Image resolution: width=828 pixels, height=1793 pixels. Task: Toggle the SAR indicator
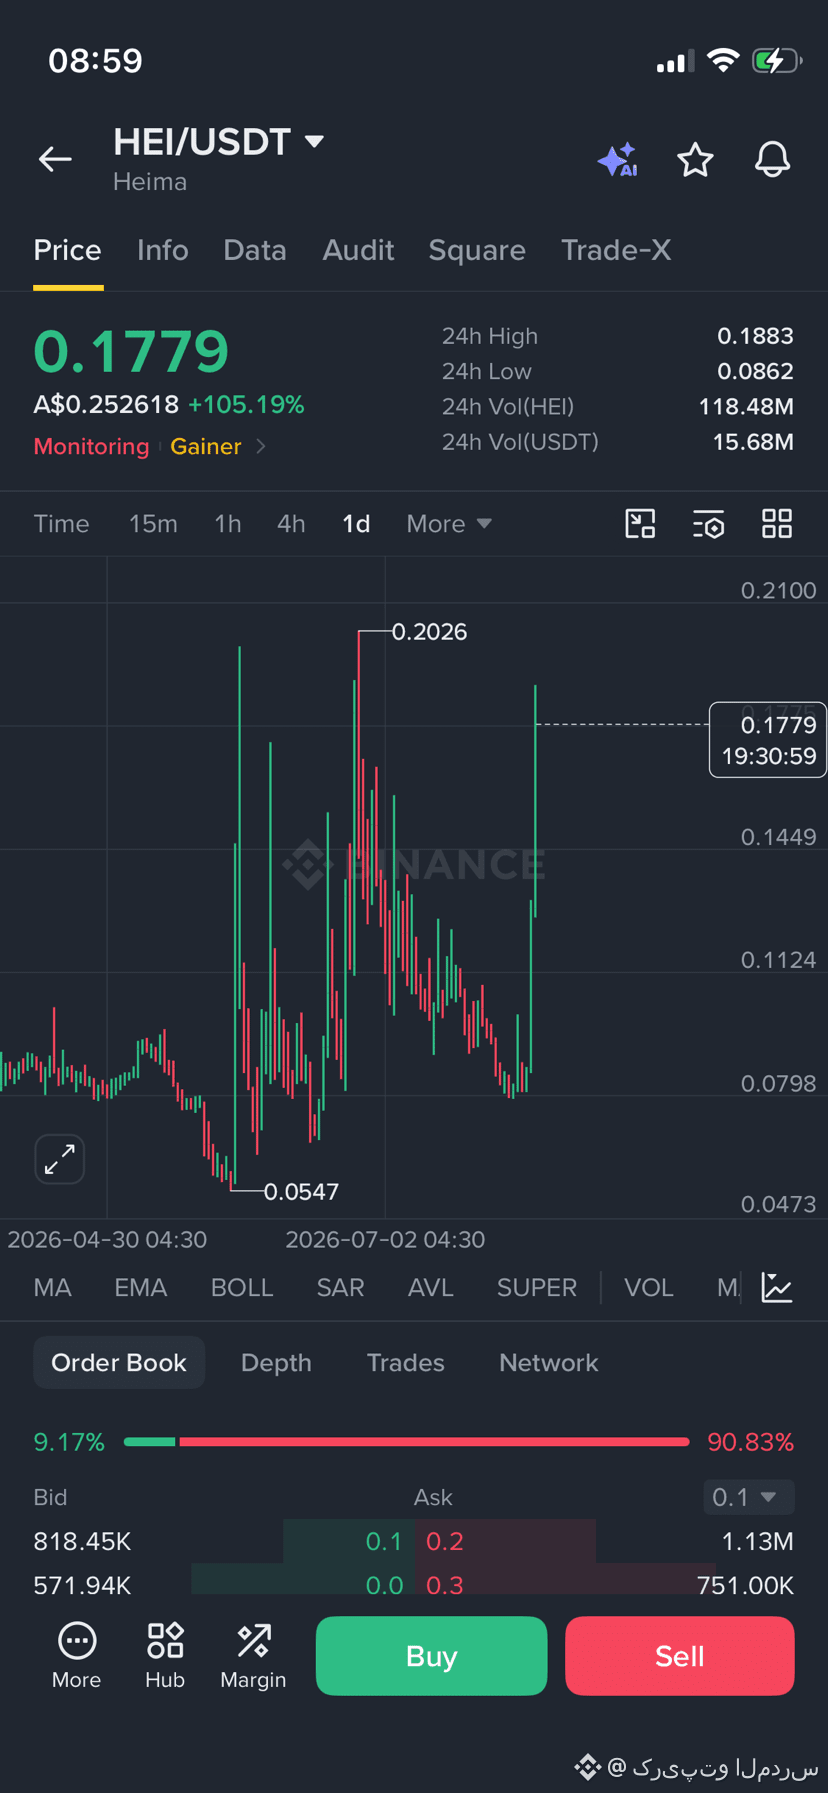click(340, 1288)
